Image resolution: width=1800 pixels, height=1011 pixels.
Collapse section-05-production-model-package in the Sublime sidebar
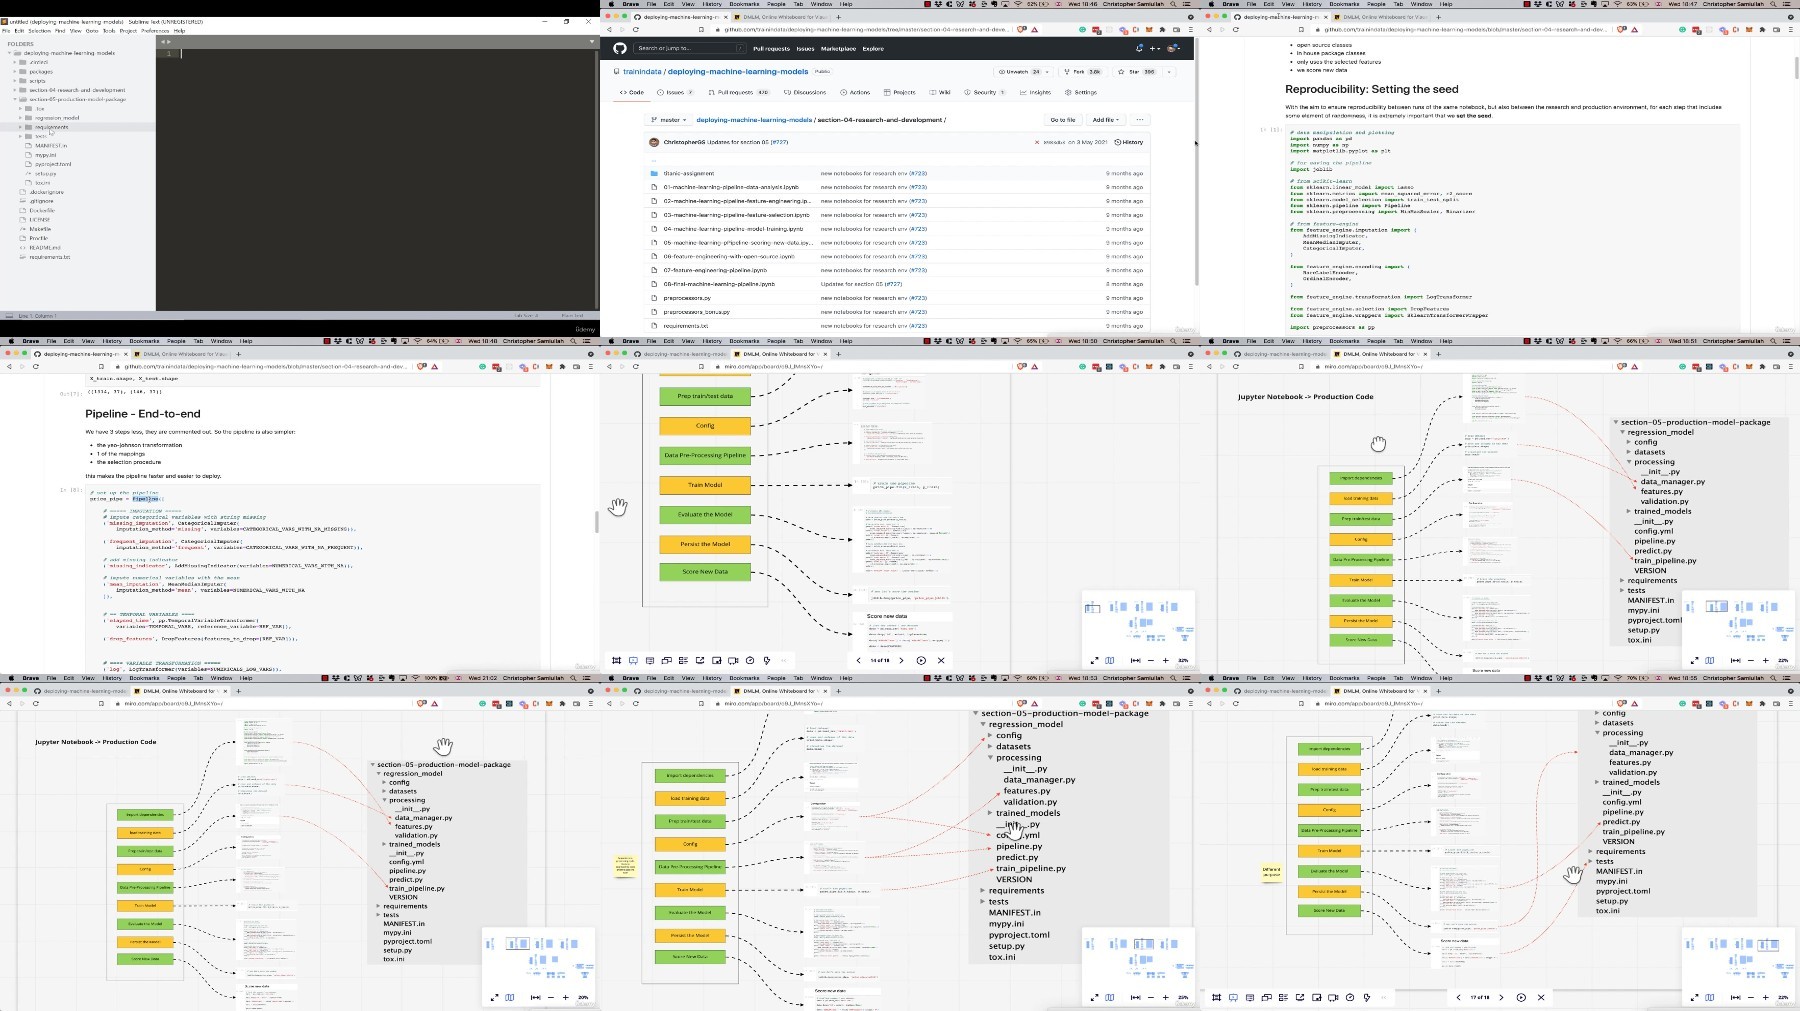(x=15, y=99)
